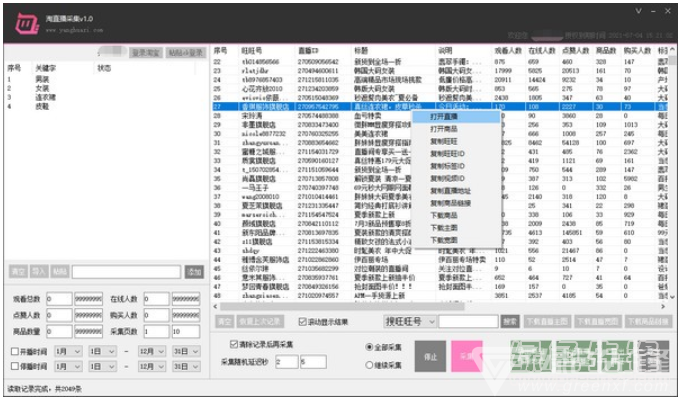The image size is (679, 400).
Task: Open 开播时间 end day dropdown
Action: coord(186,352)
